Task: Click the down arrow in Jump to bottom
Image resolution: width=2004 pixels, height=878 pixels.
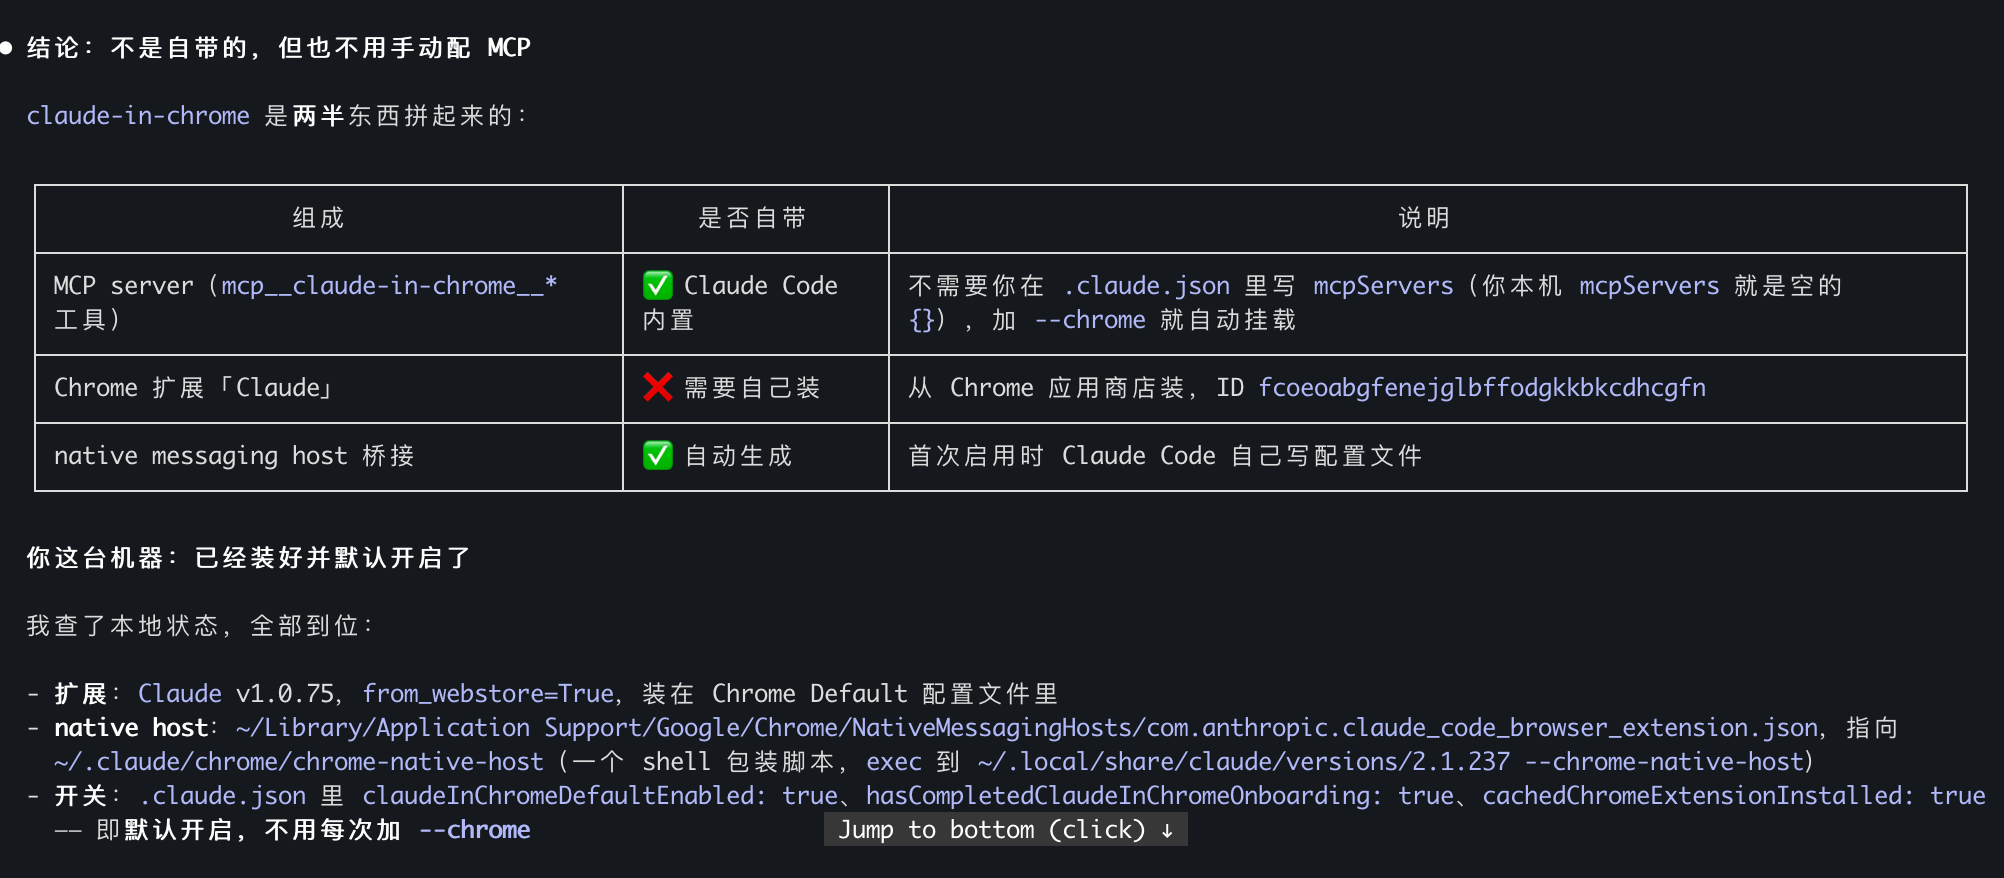Action: click(1167, 830)
